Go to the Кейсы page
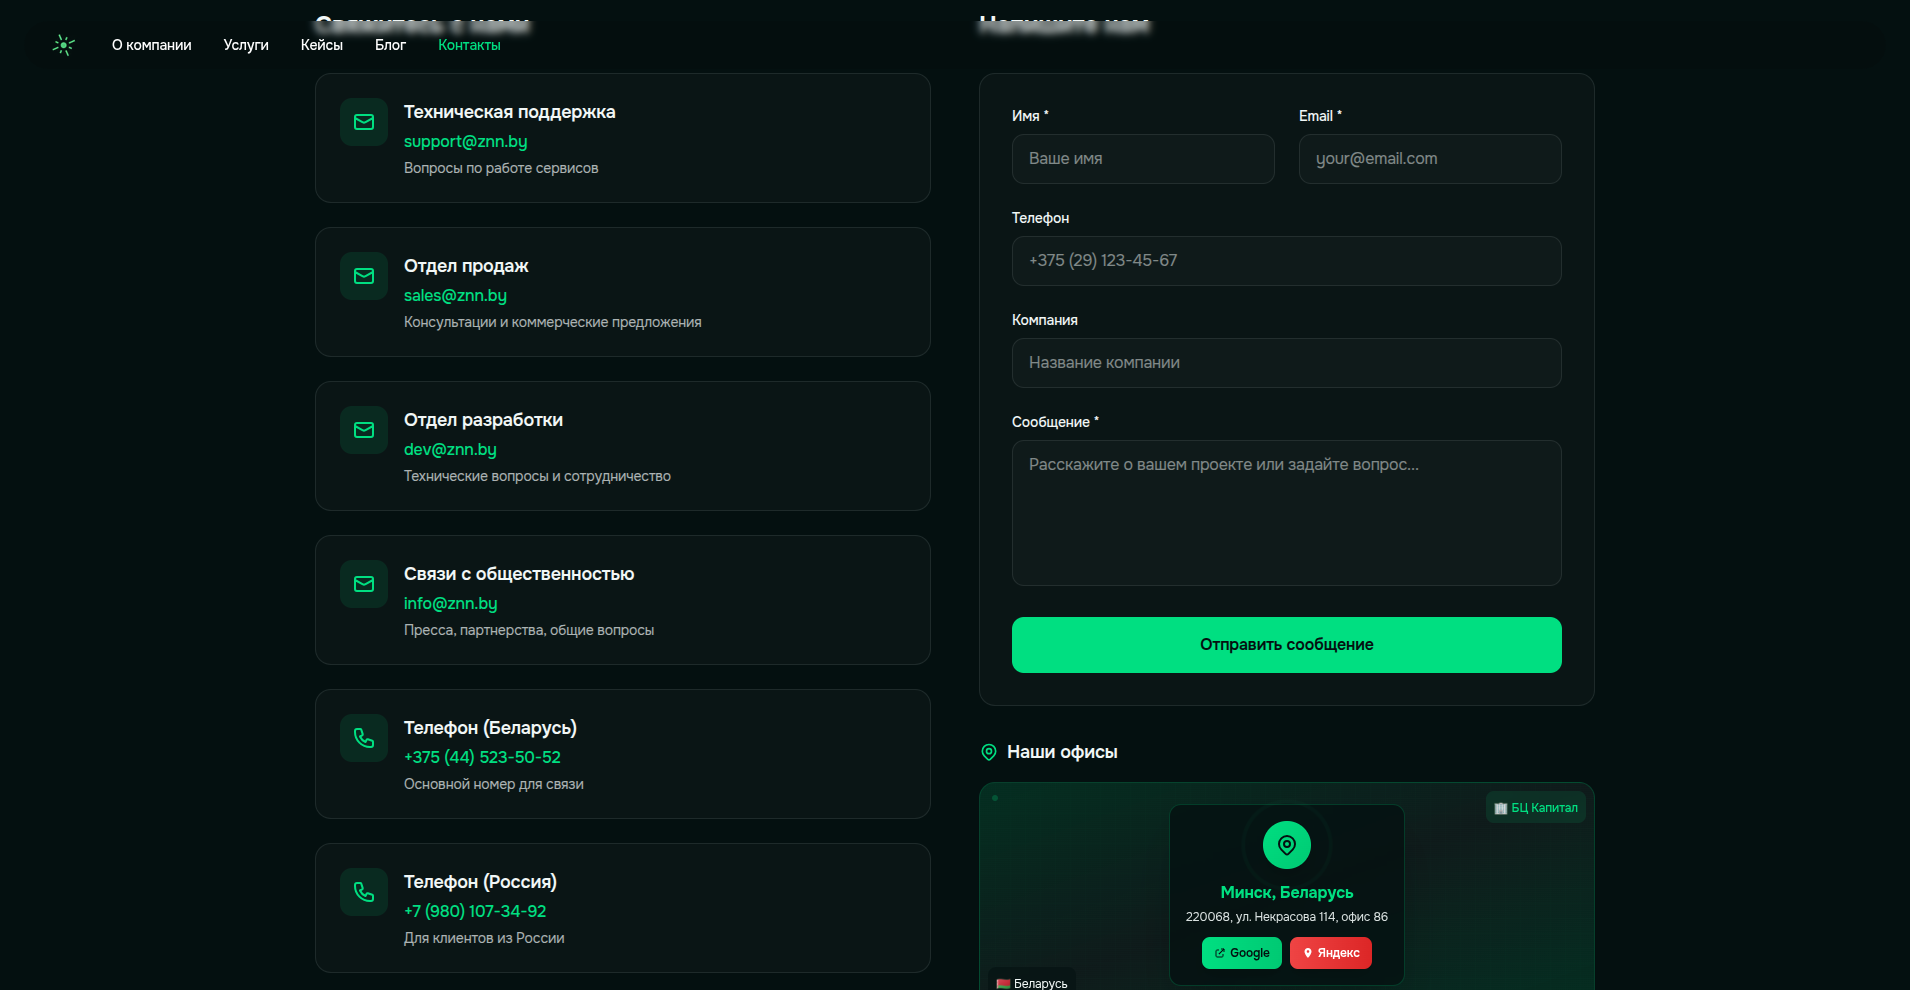The image size is (1910, 990). (x=321, y=45)
